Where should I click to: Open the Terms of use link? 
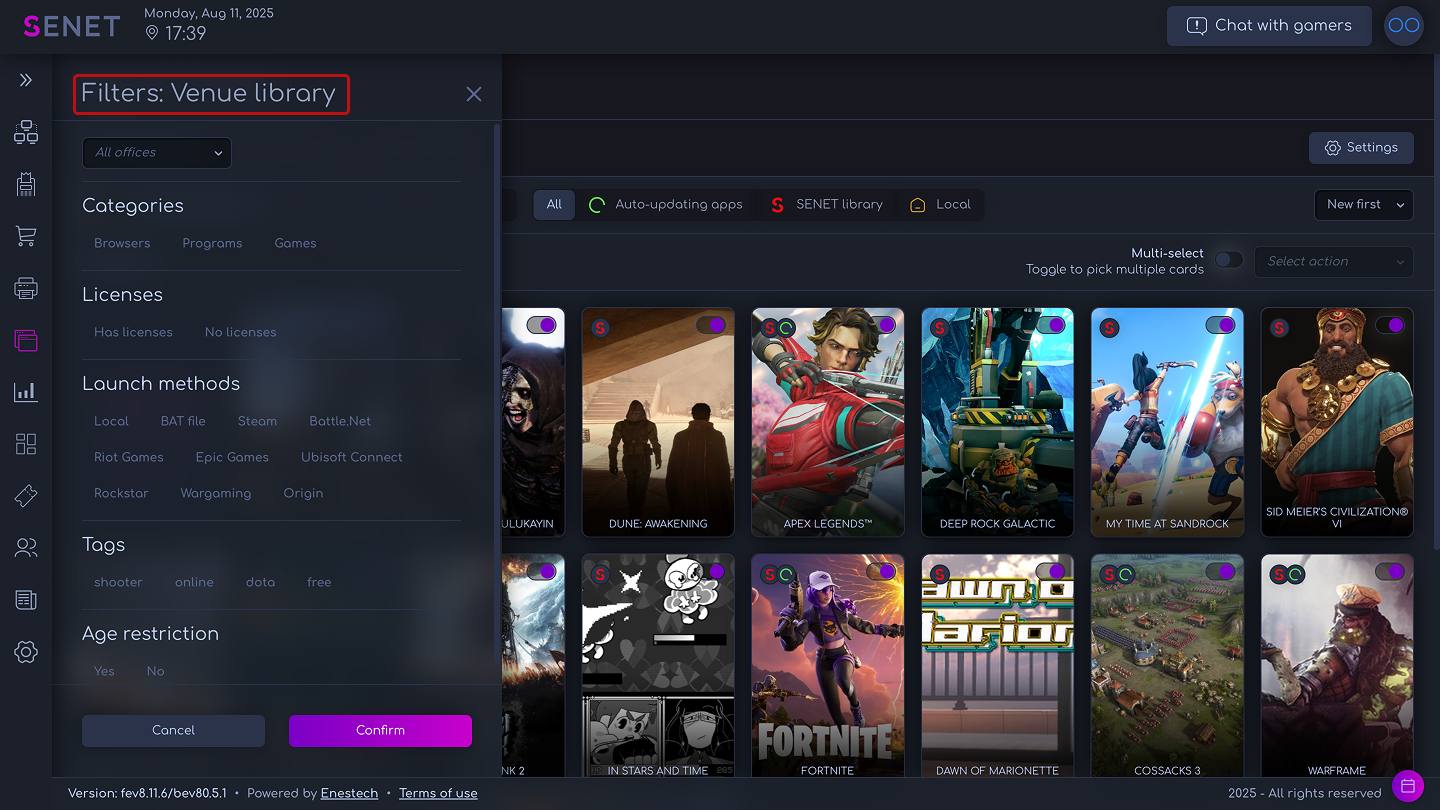[x=438, y=793]
